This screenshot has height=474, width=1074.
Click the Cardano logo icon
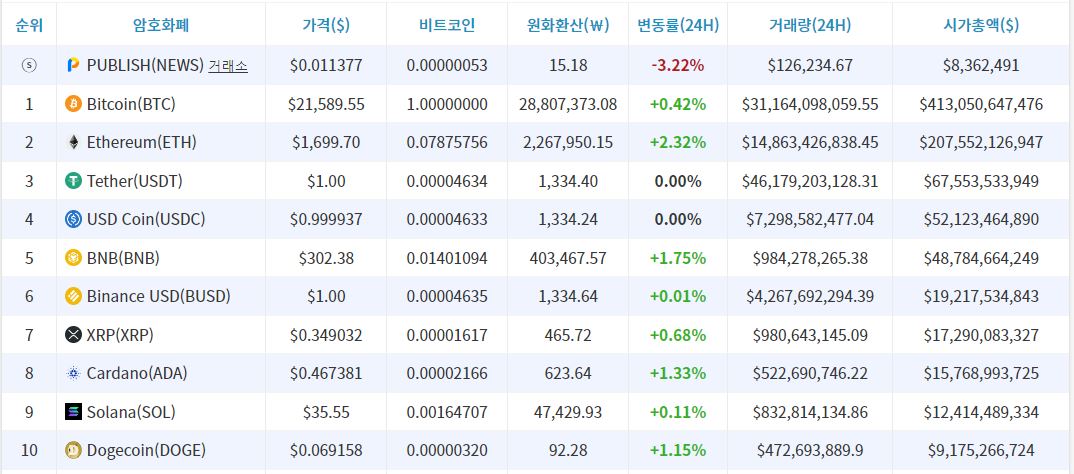(x=73, y=373)
